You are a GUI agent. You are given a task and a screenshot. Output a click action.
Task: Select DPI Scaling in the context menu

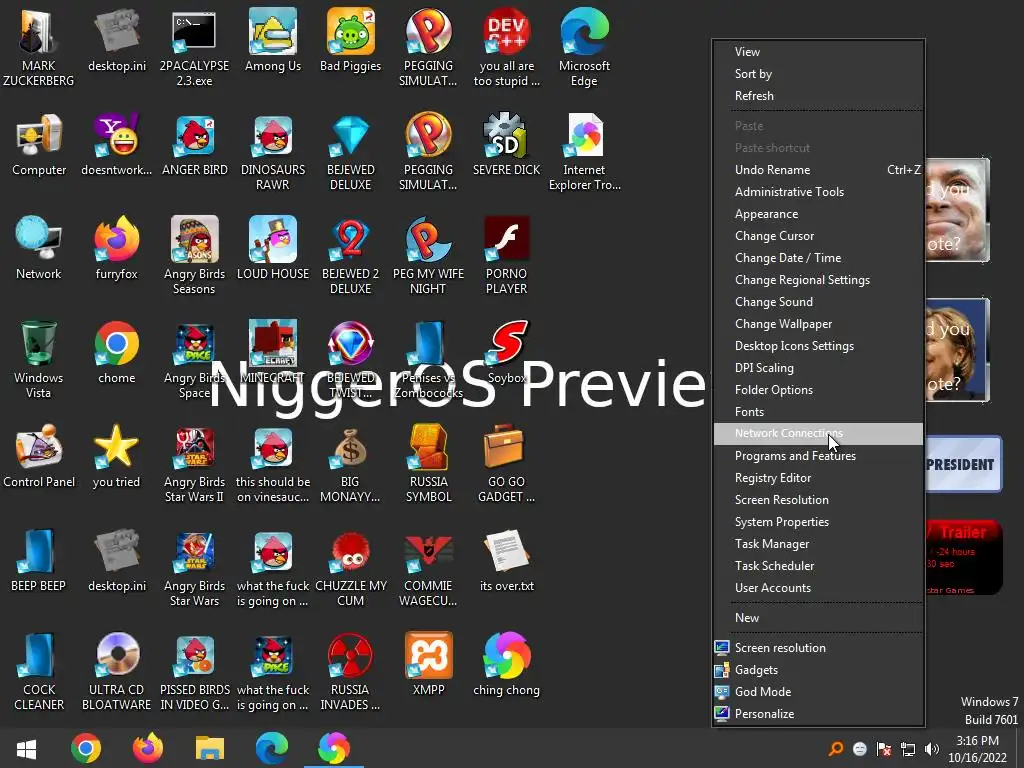coord(818,368)
